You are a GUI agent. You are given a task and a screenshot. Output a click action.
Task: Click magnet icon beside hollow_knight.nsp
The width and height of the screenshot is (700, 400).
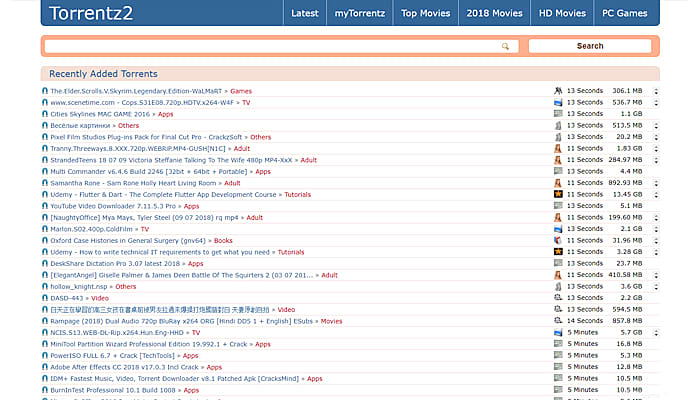(x=45, y=287)
